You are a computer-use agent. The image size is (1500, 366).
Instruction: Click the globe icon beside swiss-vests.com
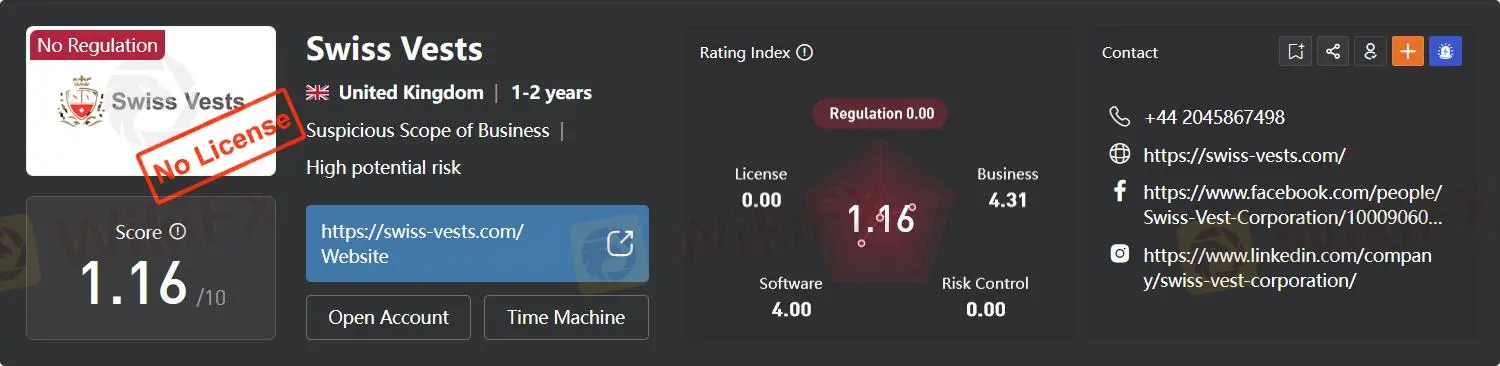tap(1120, 154)
